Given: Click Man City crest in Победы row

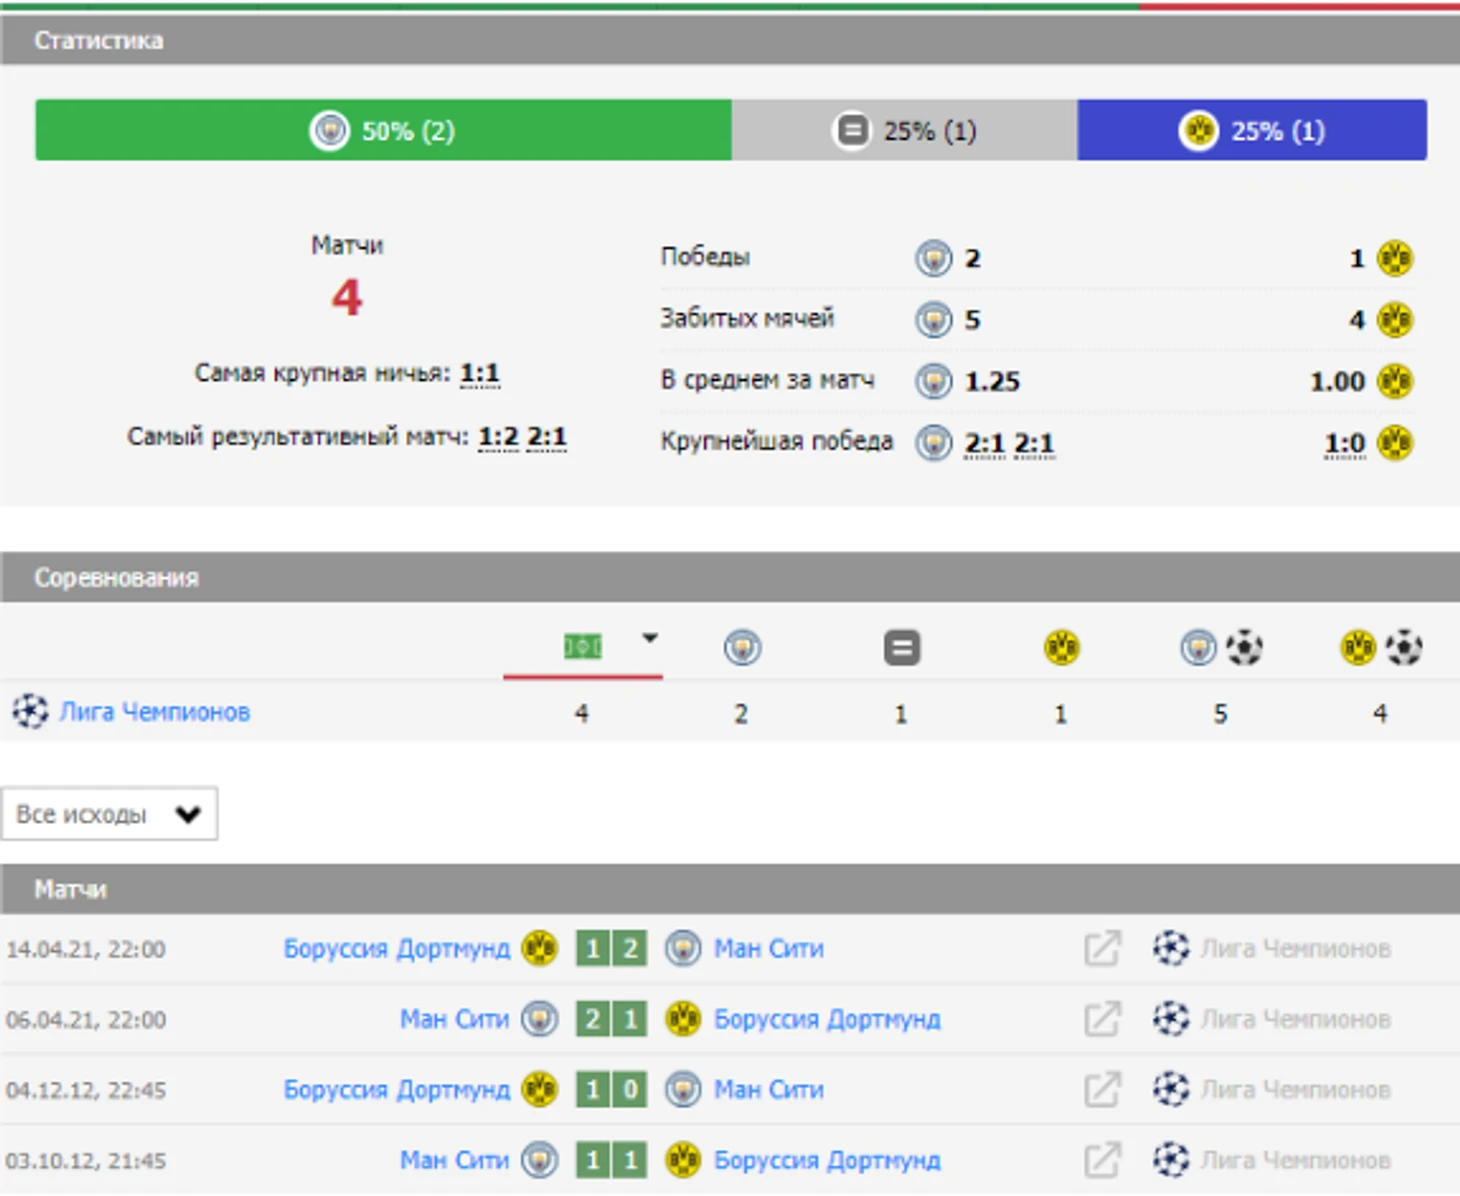Looking at the screenshot, I should click(x=933, y=259).
